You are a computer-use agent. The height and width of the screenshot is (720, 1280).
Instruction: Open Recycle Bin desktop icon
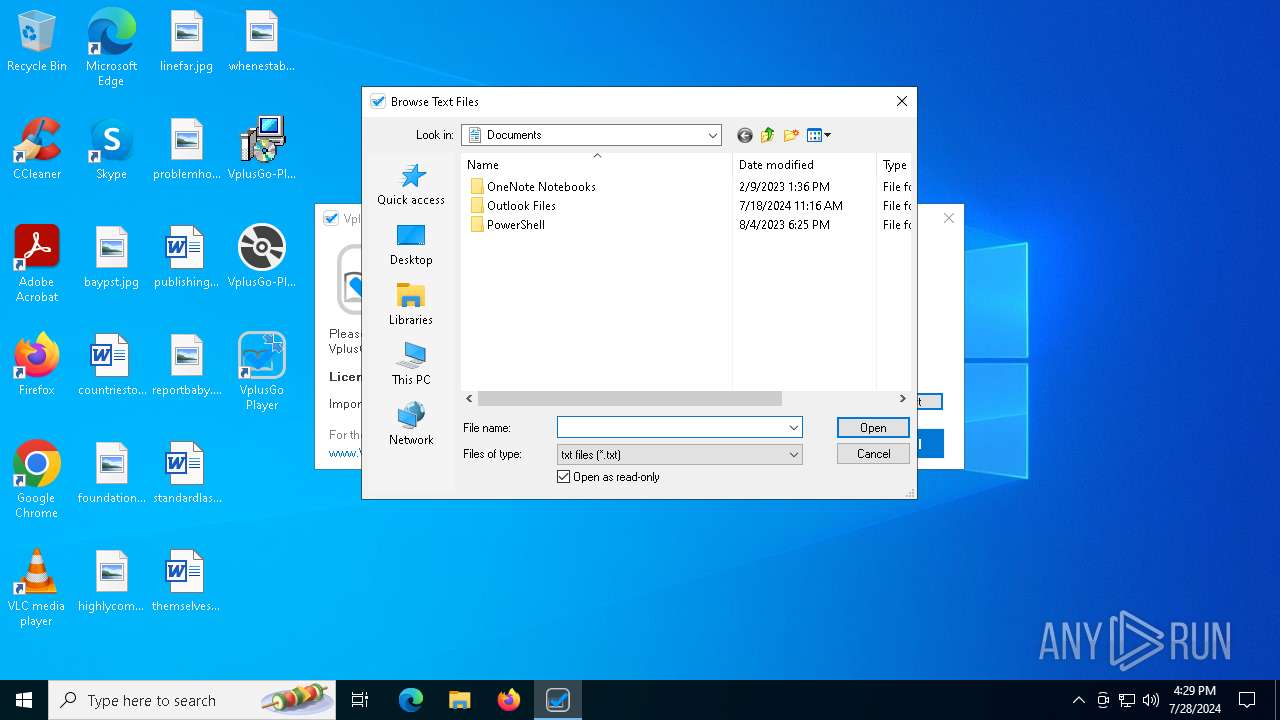click(x=37, y=42)
